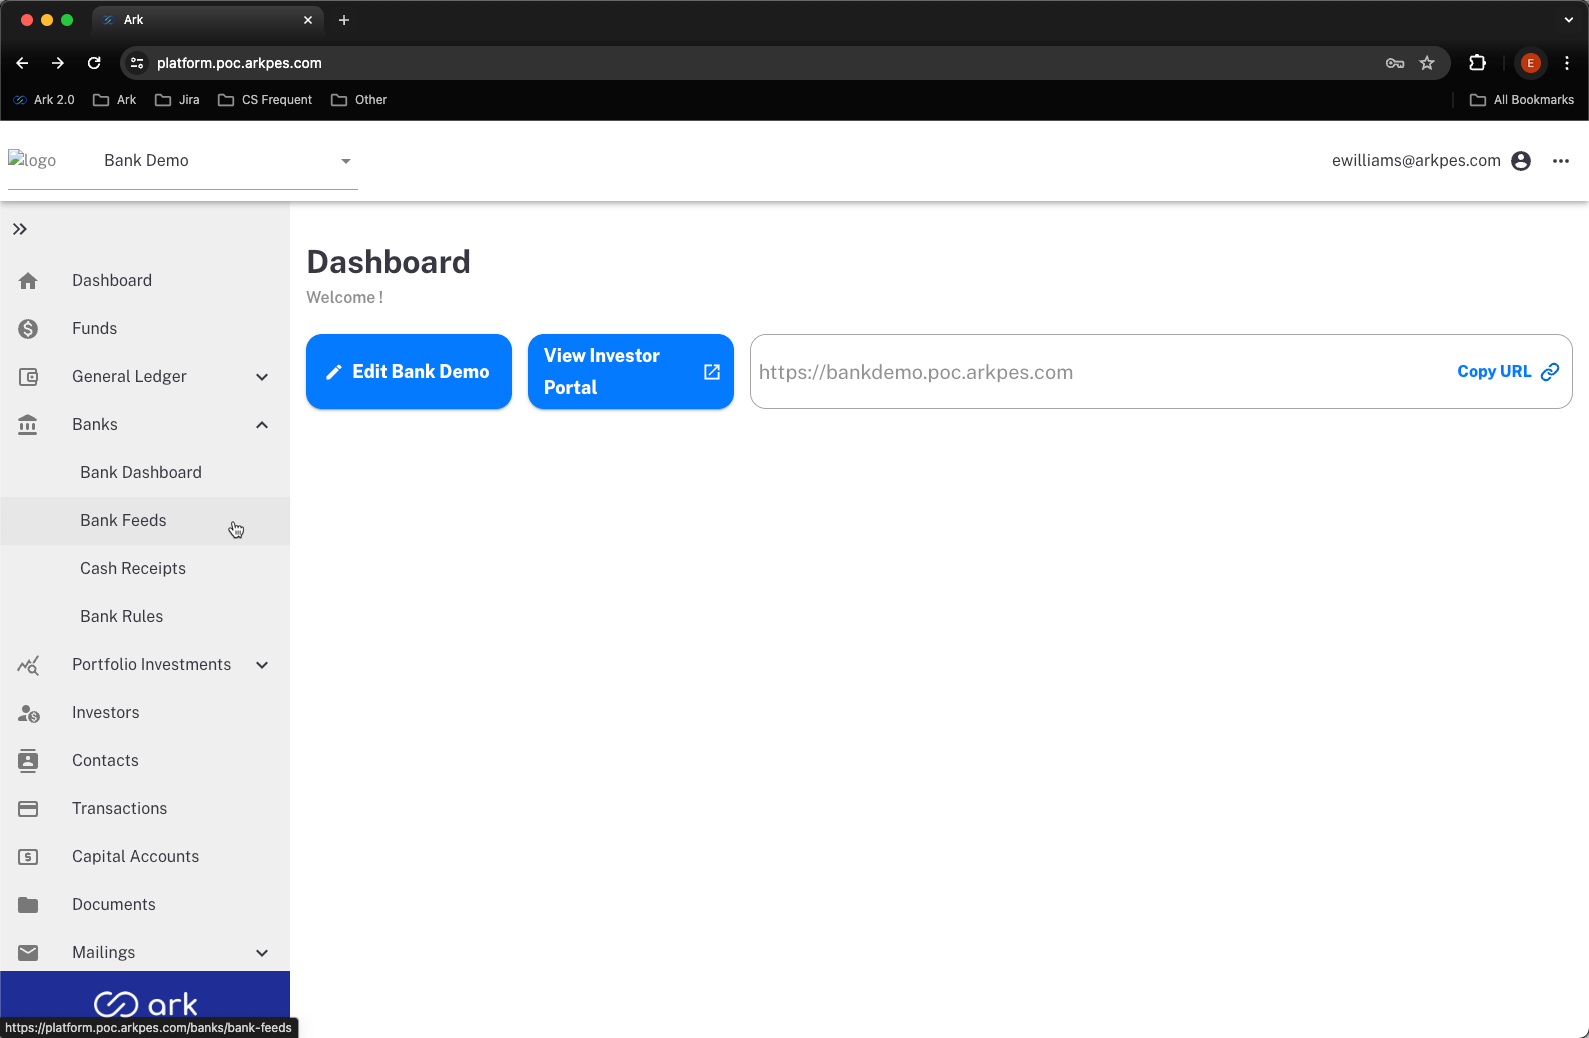Click the Transactions card icon
Screen dimensions: 1589x1038
(x=28, y=809)
